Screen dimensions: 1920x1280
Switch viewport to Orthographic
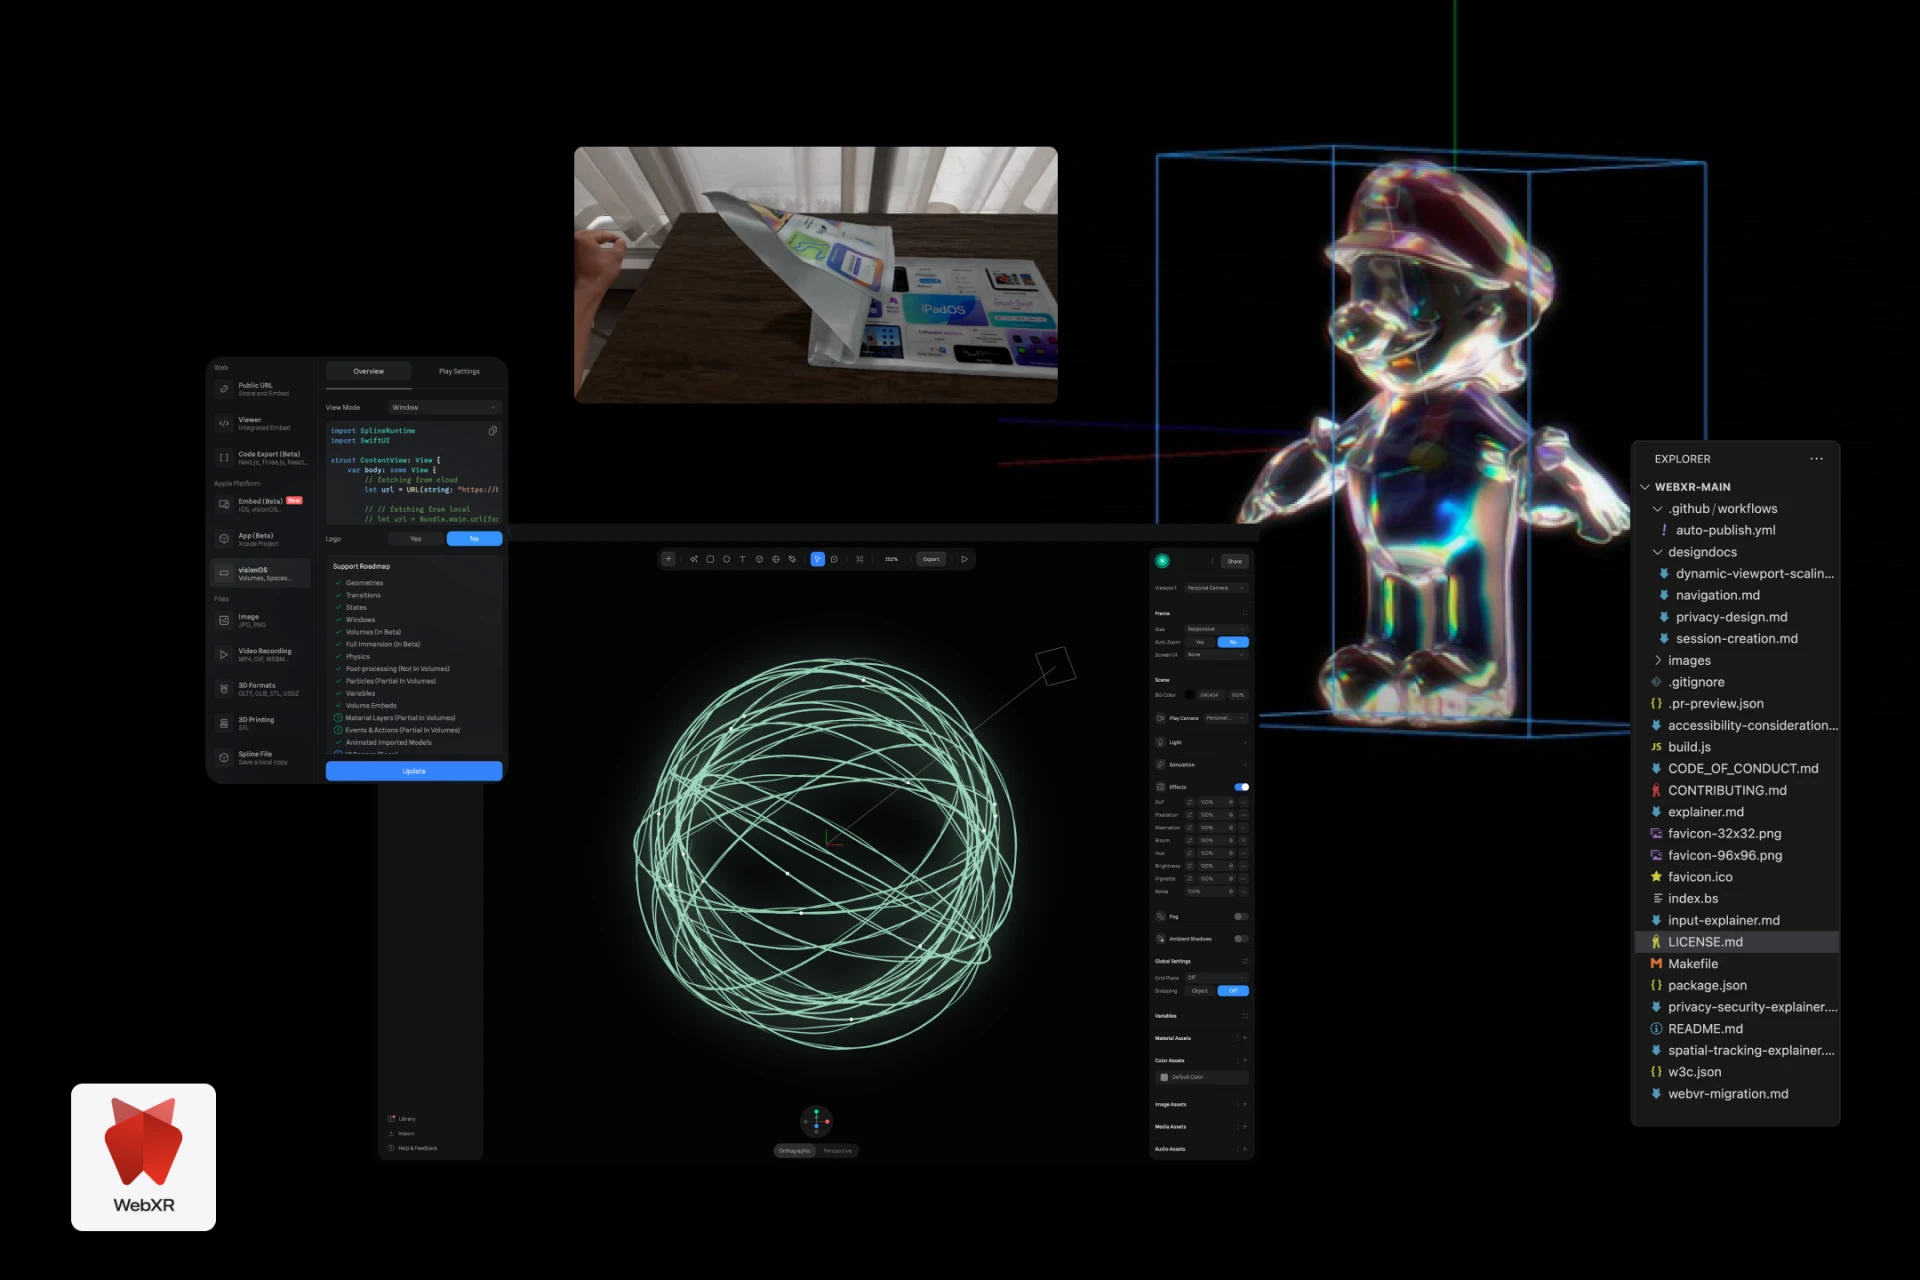pos(795,1151)
